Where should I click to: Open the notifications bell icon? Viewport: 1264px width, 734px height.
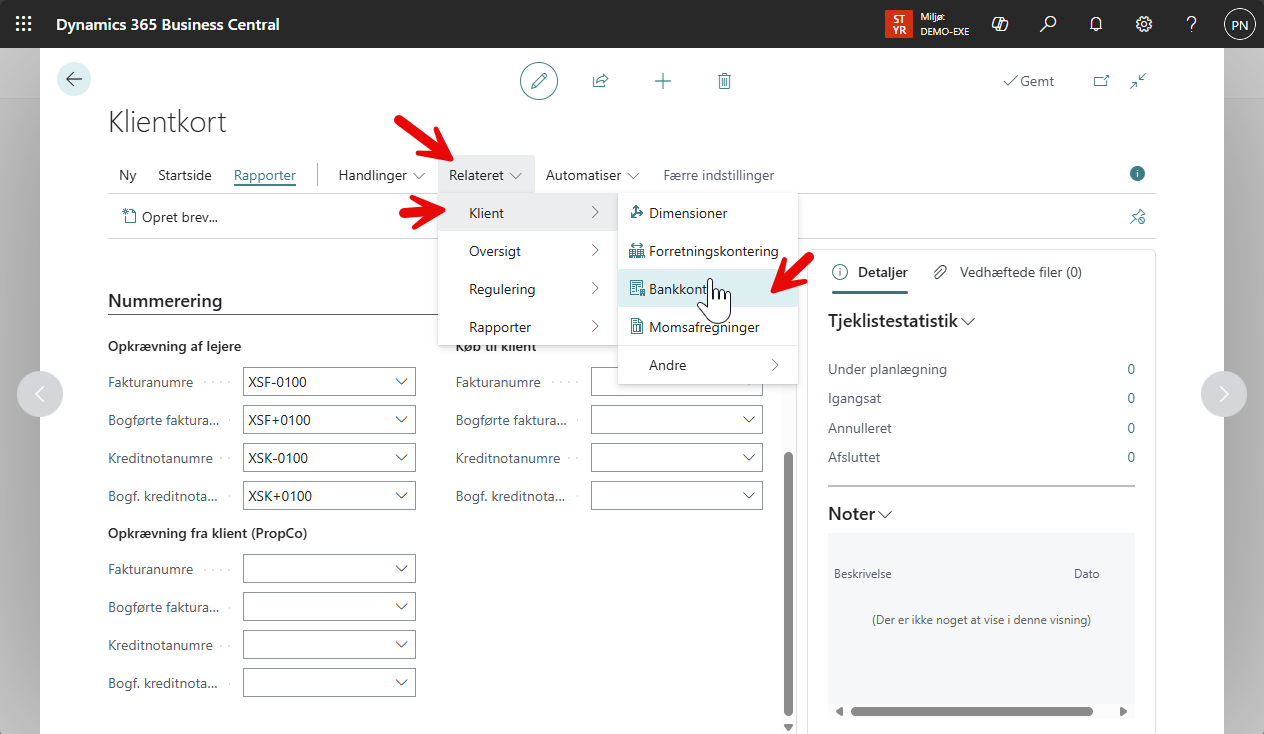1096,24
